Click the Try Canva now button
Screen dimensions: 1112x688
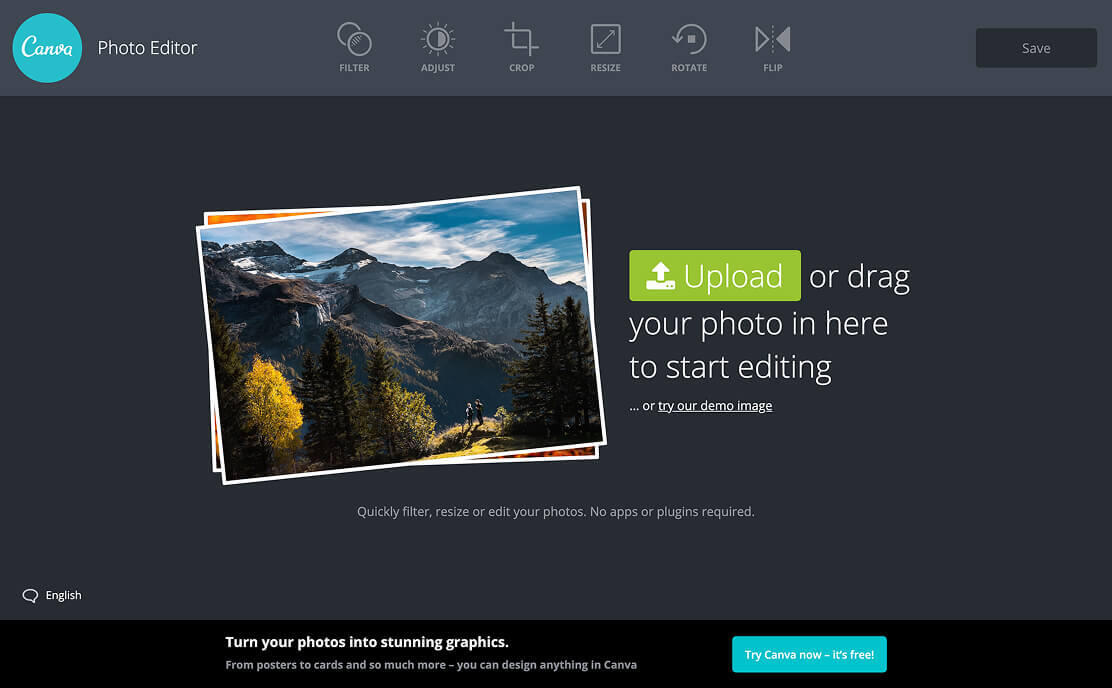809,654
